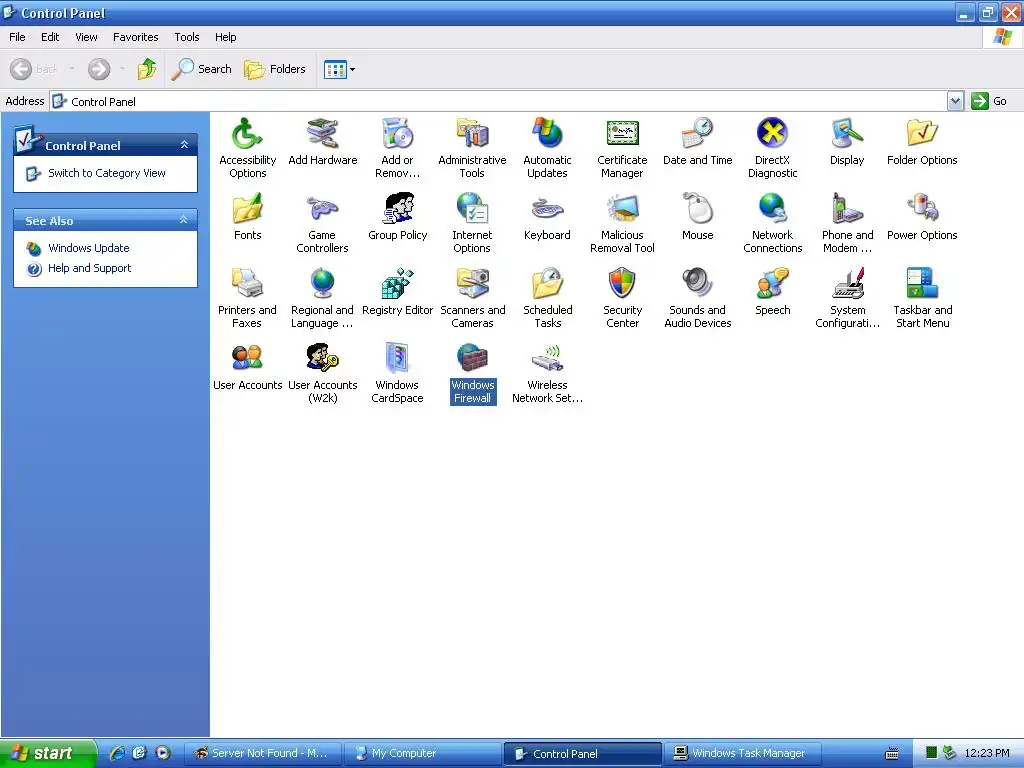Select User Accounts (W2k) icon
The image size is (1024, 768).
tap(323, 359)
